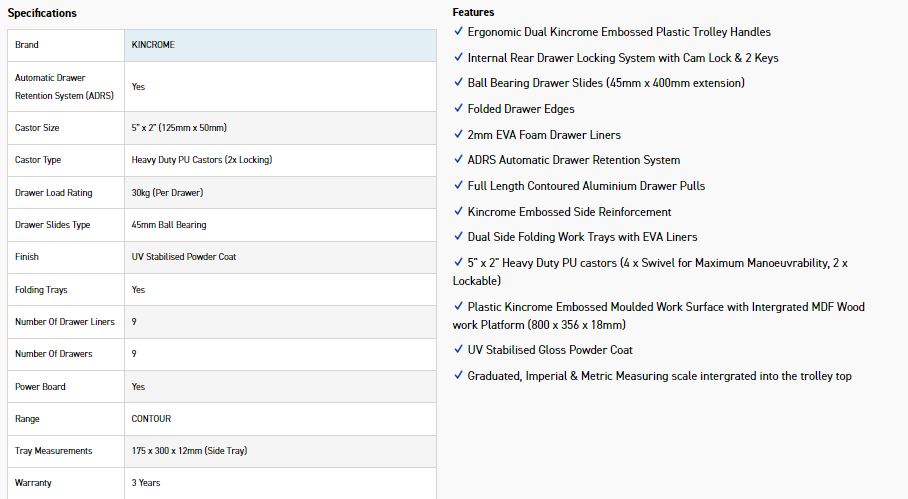The width and height of the screenshot is (908, 499).
Task: Click the checkmark next to ADRS Automatic Drawer Retention System
Action: [x=458, y=160]
